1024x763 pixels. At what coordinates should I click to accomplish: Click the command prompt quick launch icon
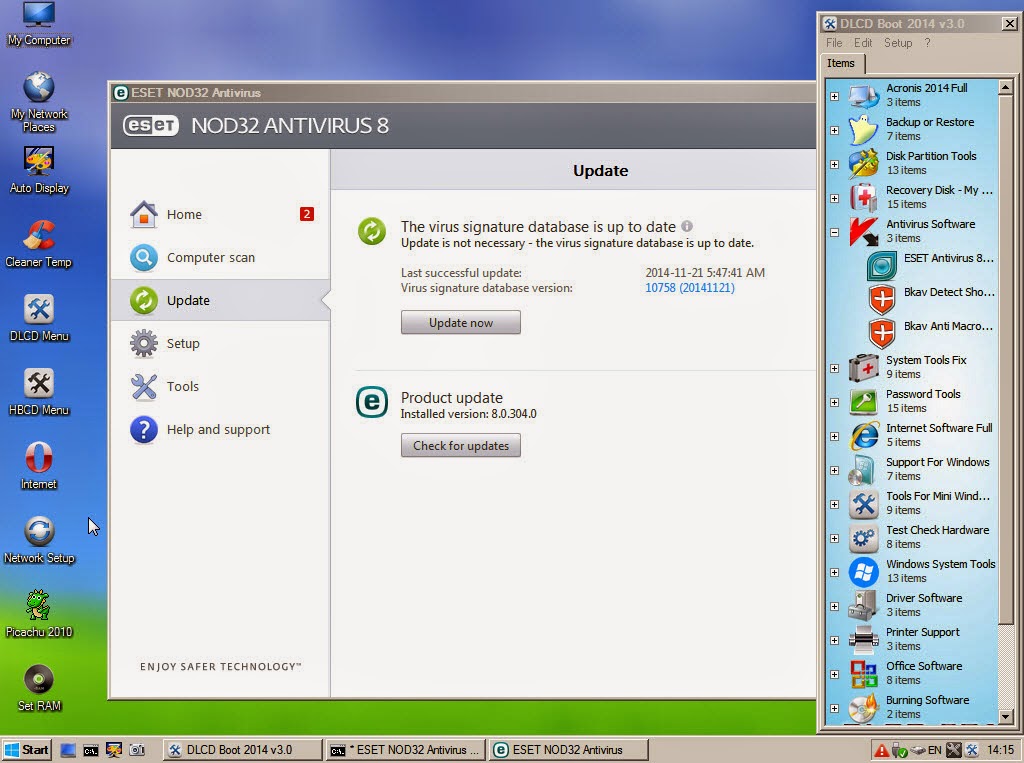[90, 750]
